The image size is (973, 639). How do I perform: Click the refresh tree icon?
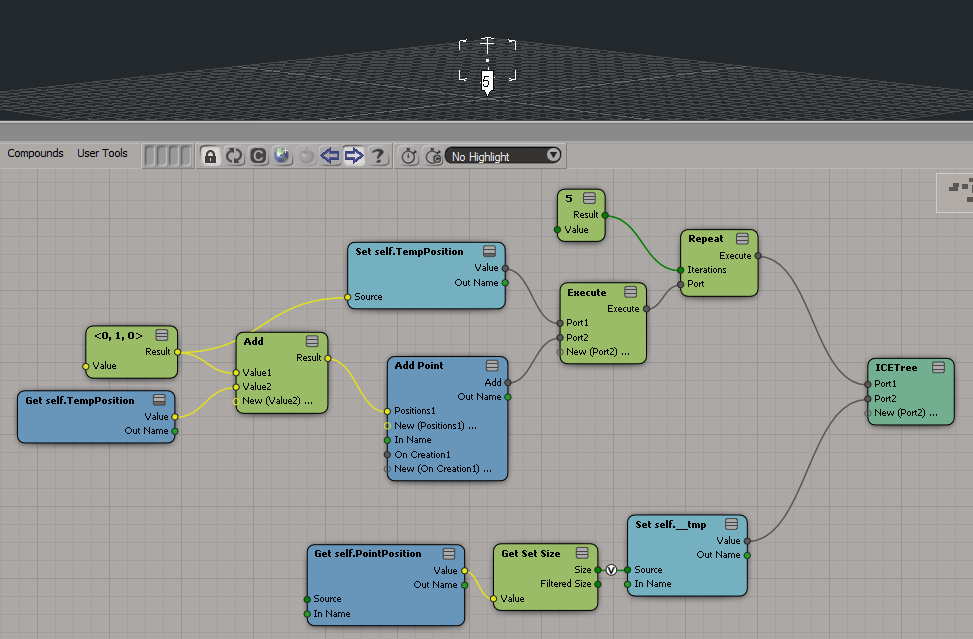pyautogui.click(x=234, y=156)
